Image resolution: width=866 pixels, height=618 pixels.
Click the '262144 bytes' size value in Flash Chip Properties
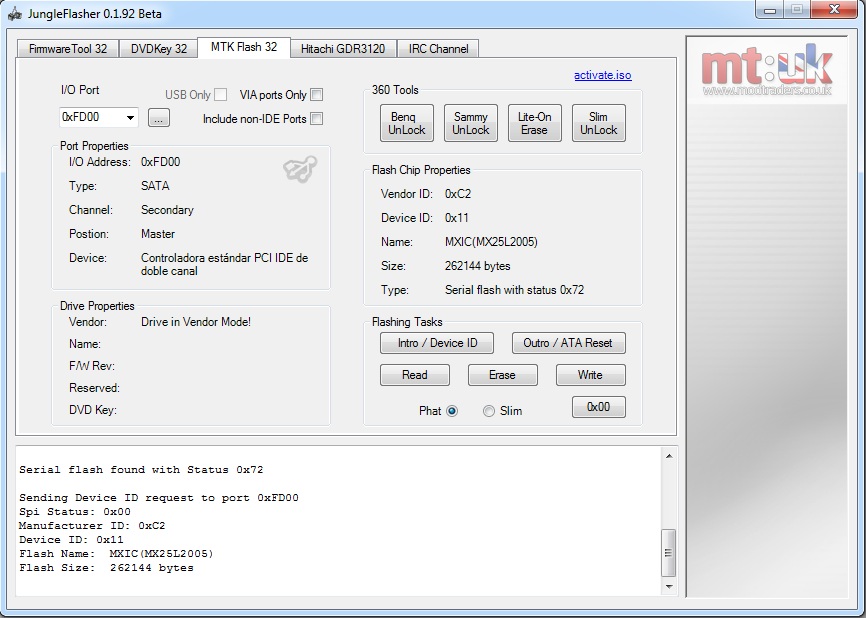click(478, 266)
